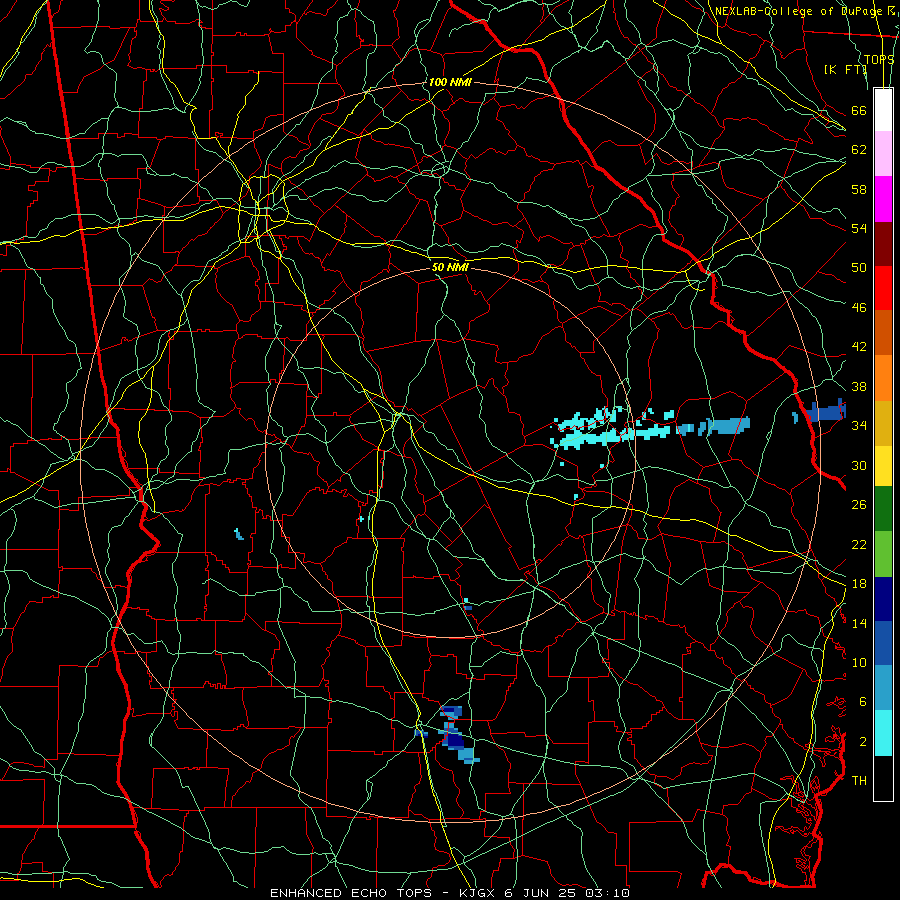Click the light green legend swatch
The height and width of the screenshot is (900, 900).
tap(883, 554)
